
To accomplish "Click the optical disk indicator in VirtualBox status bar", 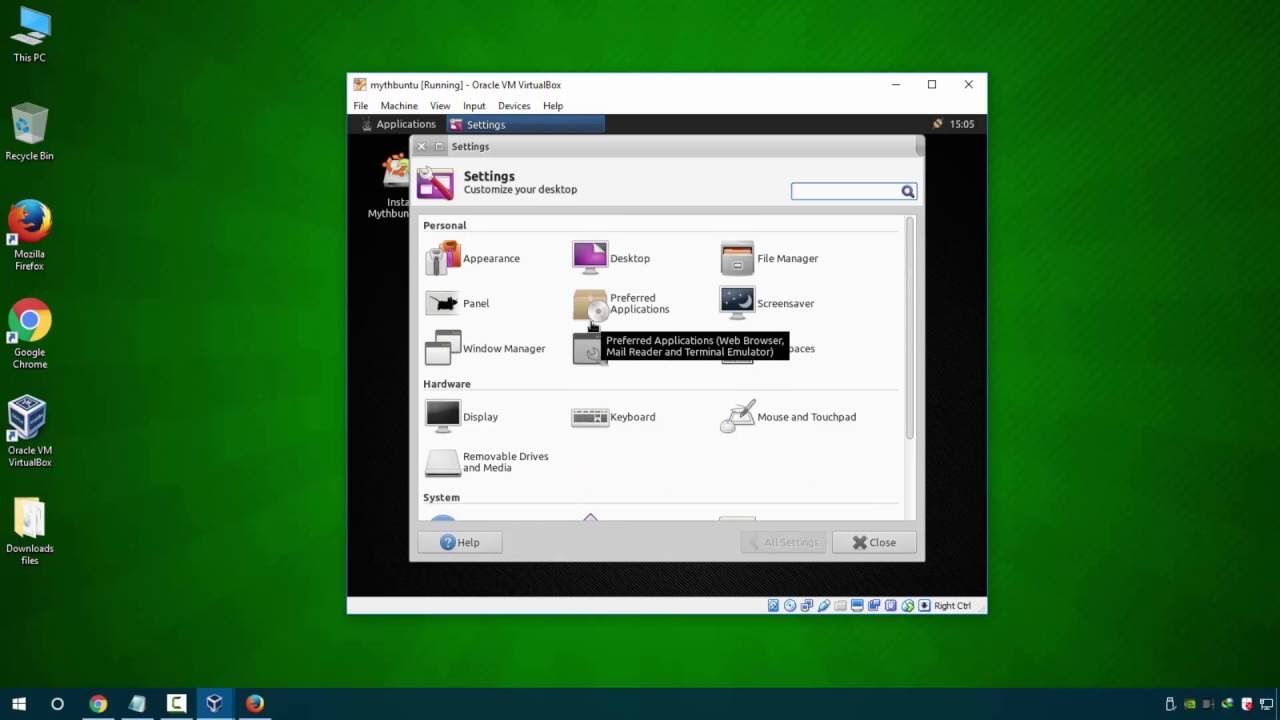I will pos(790,605).
